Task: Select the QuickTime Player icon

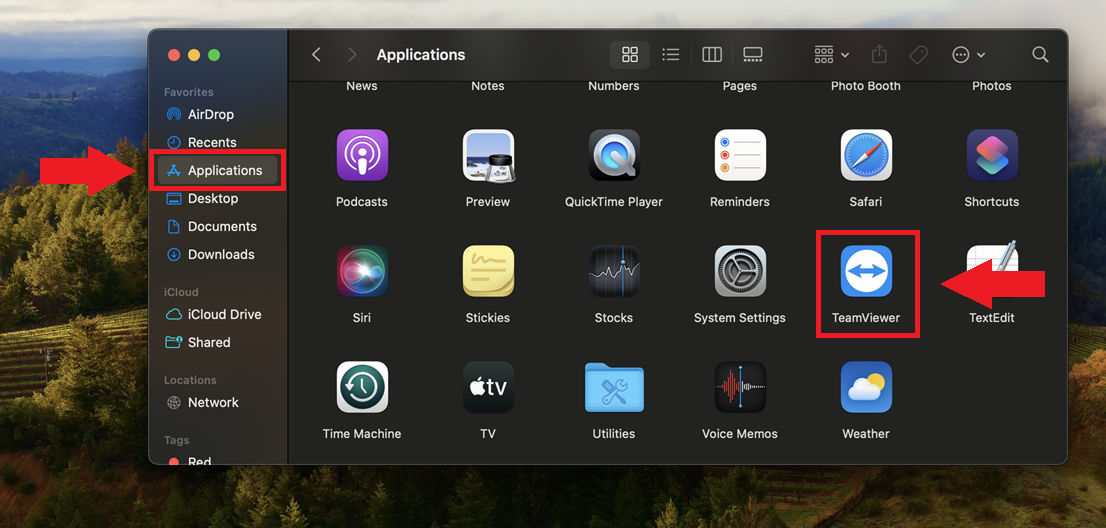Action: pos(614,155)
